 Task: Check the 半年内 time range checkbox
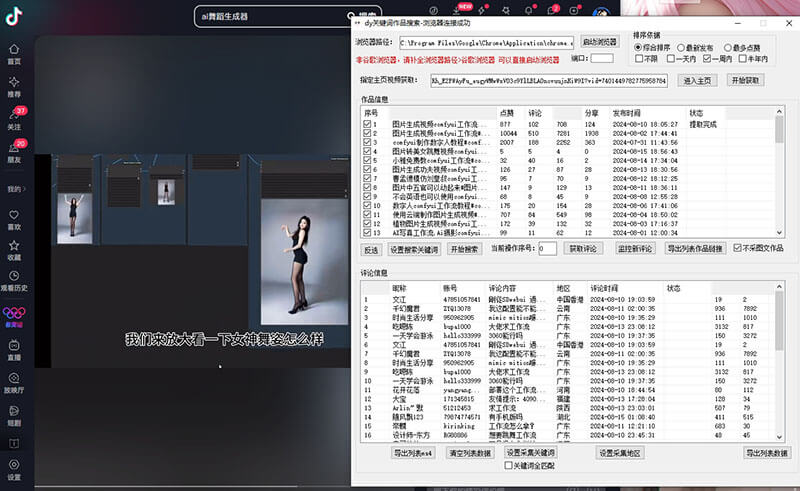743,59
